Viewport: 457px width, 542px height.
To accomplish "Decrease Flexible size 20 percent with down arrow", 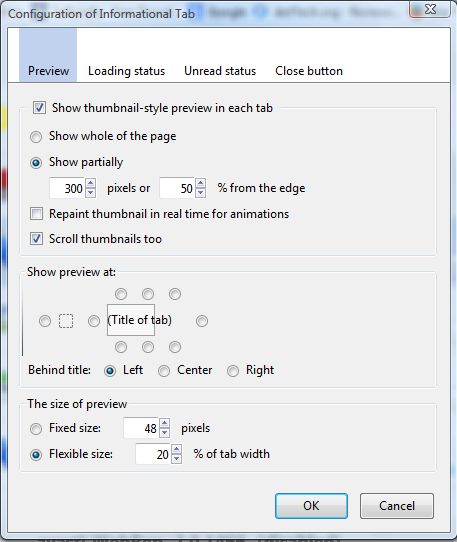I will pyautogui.click(x=176, y=459).
